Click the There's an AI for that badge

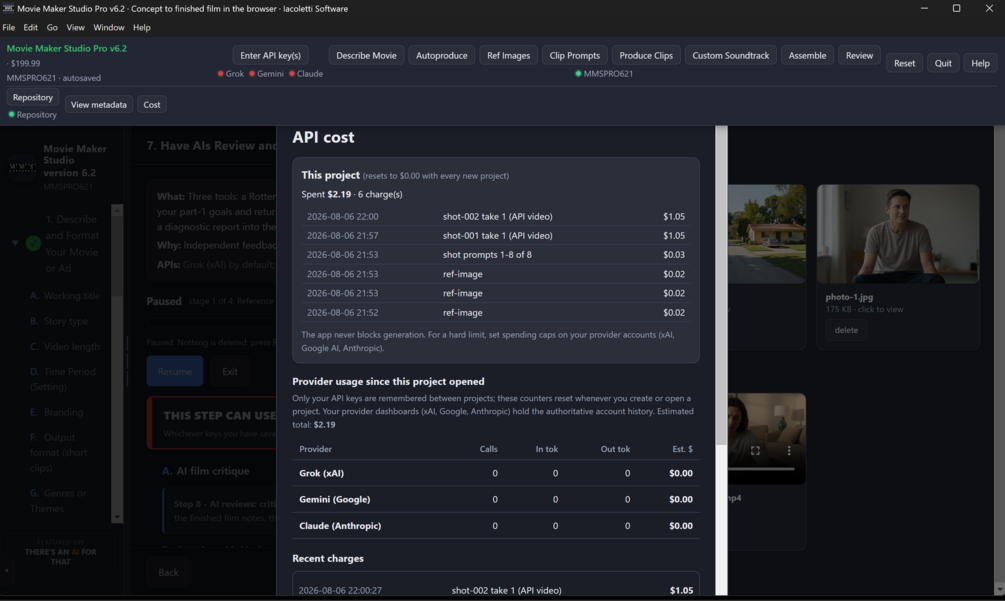coord(61,552)
